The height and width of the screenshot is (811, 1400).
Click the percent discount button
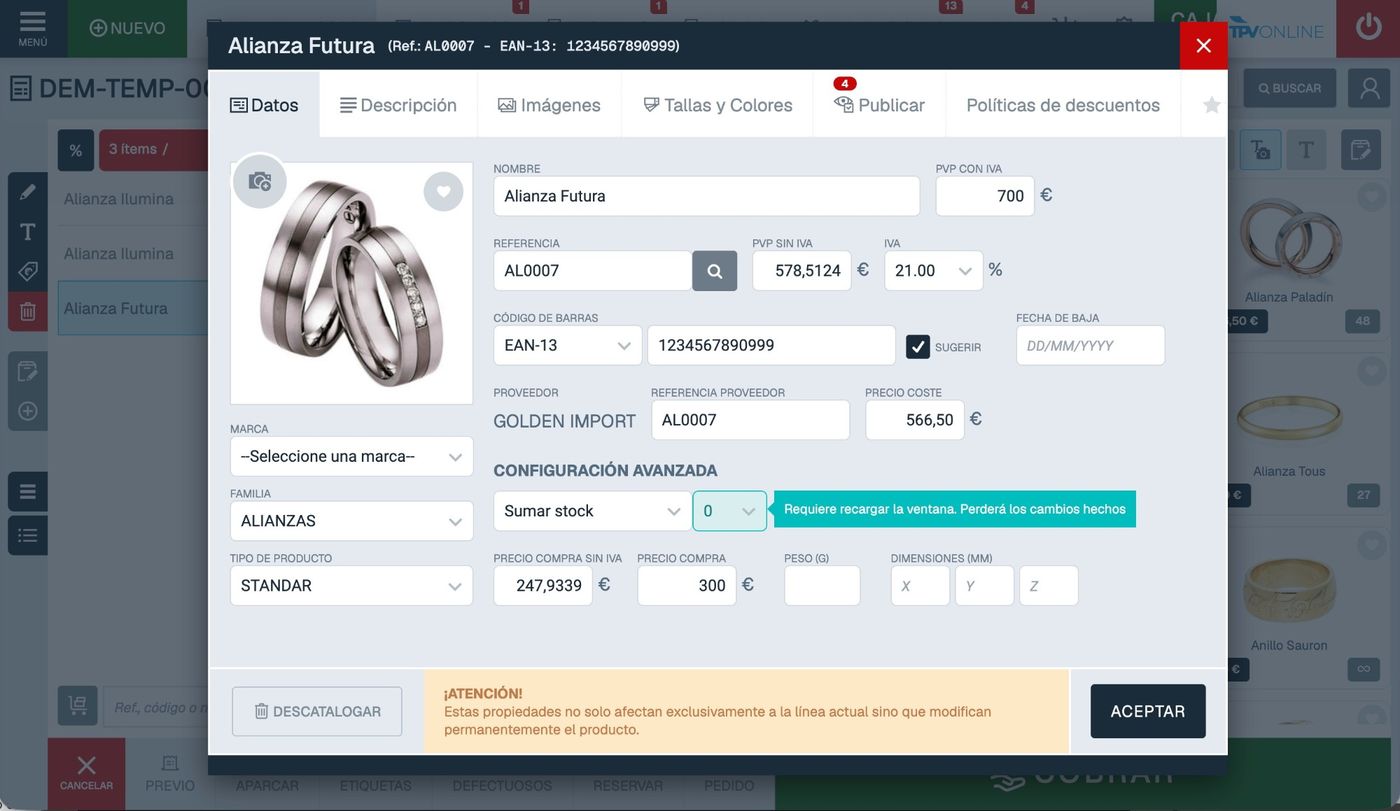76,150
